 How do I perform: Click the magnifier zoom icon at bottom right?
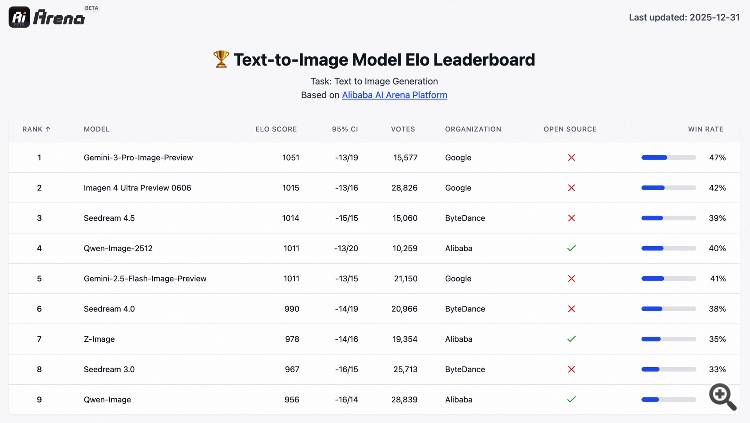723,396
